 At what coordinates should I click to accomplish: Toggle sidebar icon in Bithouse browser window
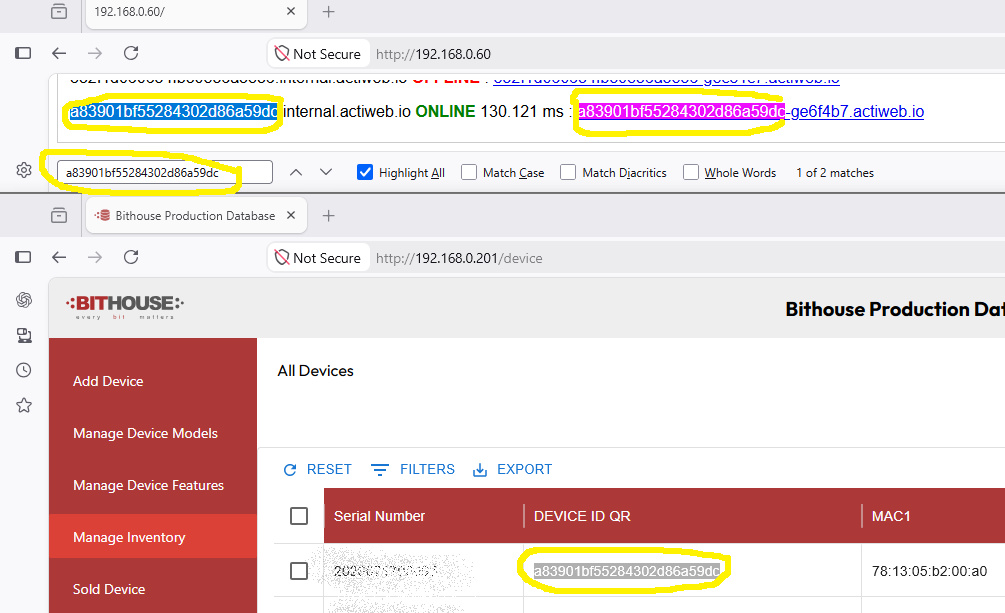23,257
